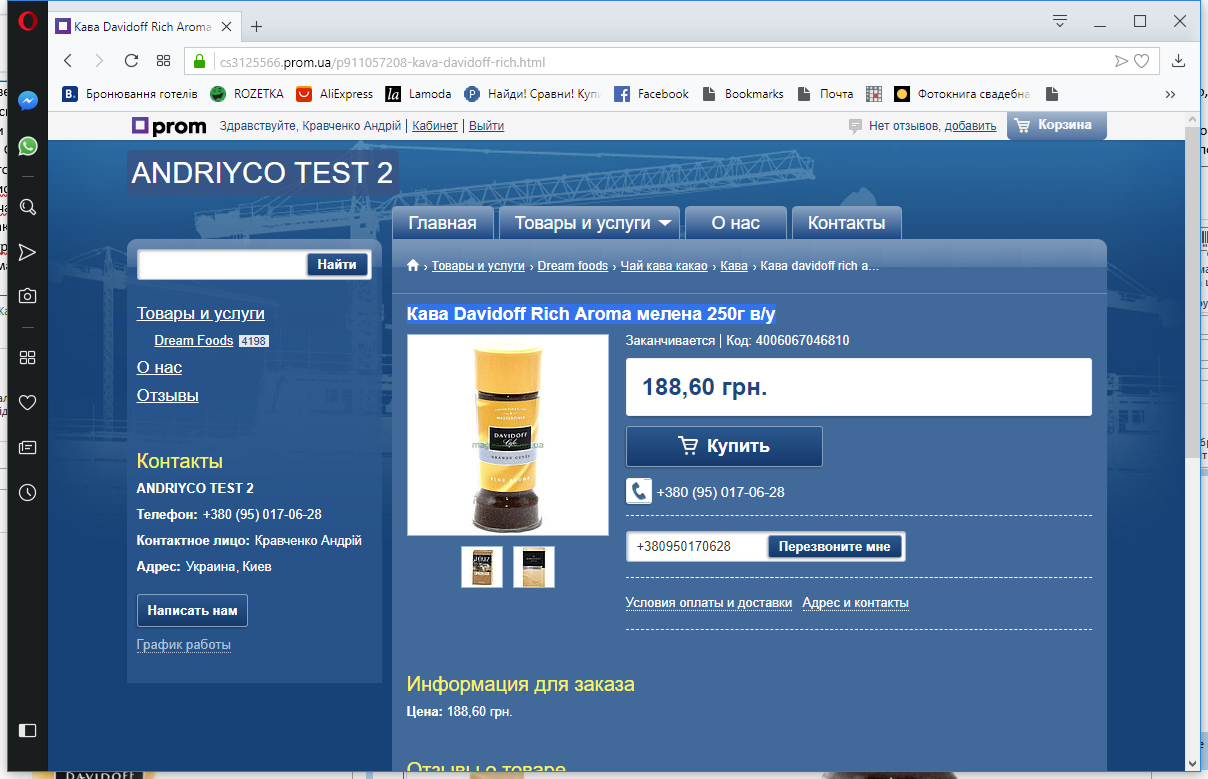Open the Facebook bookmark
Image resolution: width=1208 pixels, height=779 pixels.
pyautogui.click(x=651, y=94)
